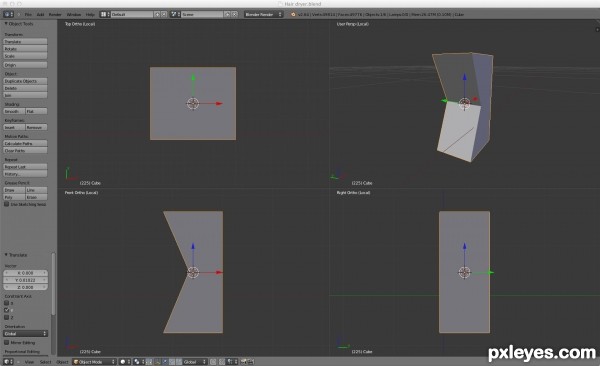Viewport: 600px width, 366px height.
Task: Click the screen layout browse icon
Action: click(104, 14)
